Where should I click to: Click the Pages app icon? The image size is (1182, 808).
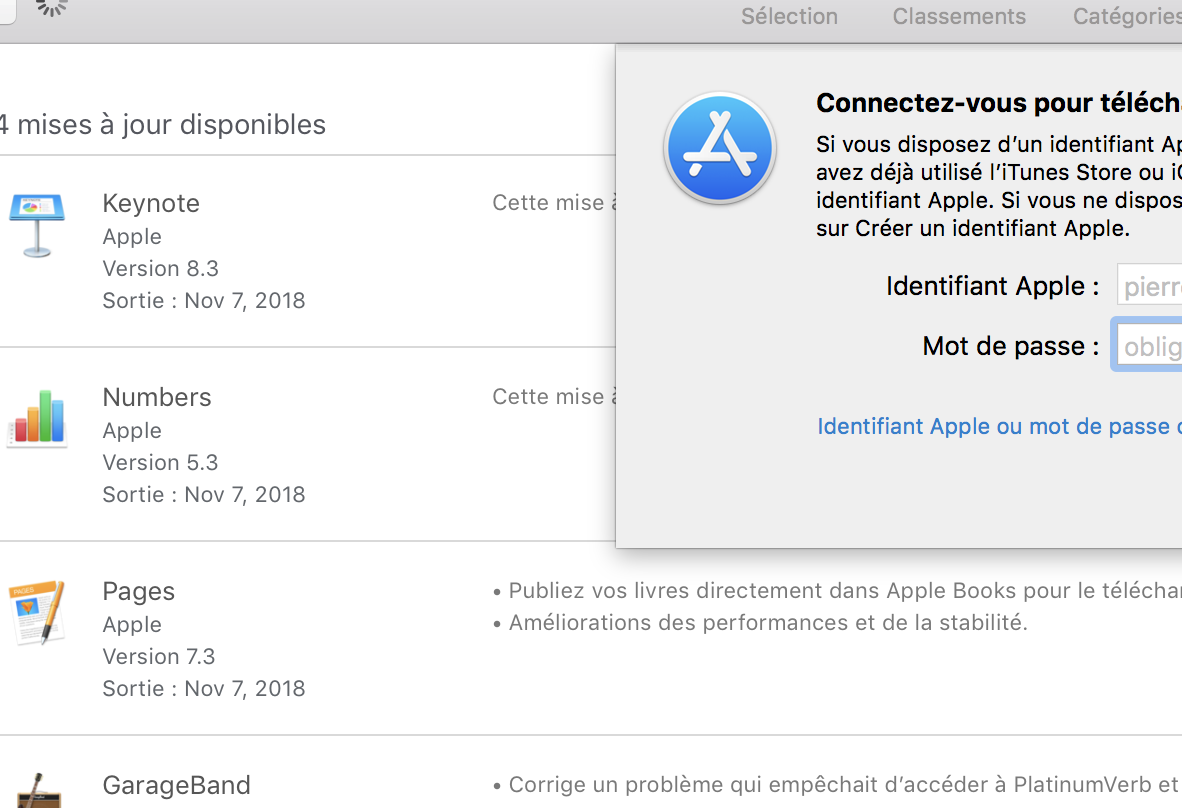(37, 611)
